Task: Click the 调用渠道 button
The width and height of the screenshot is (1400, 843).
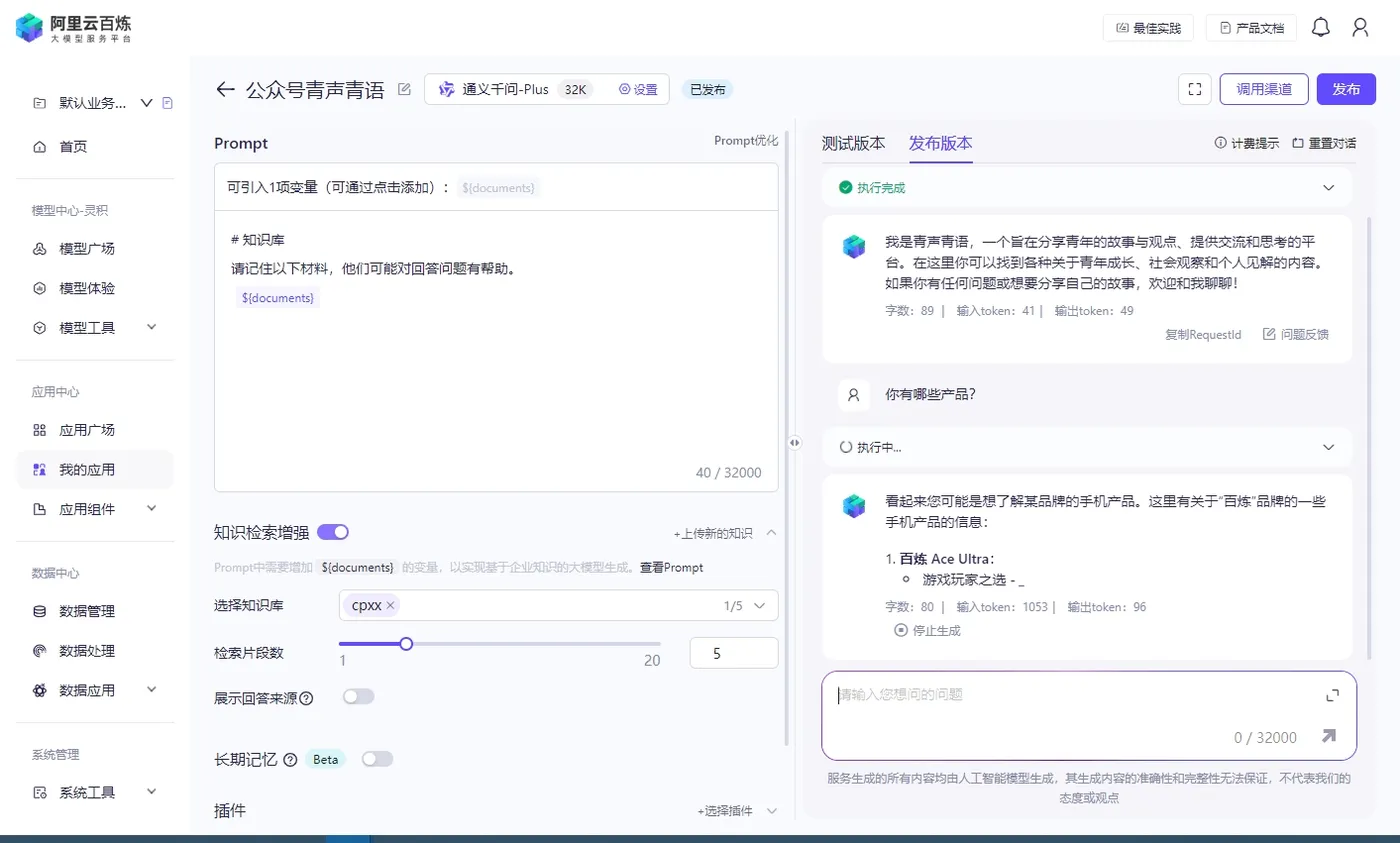Action: click(1264, 89)
